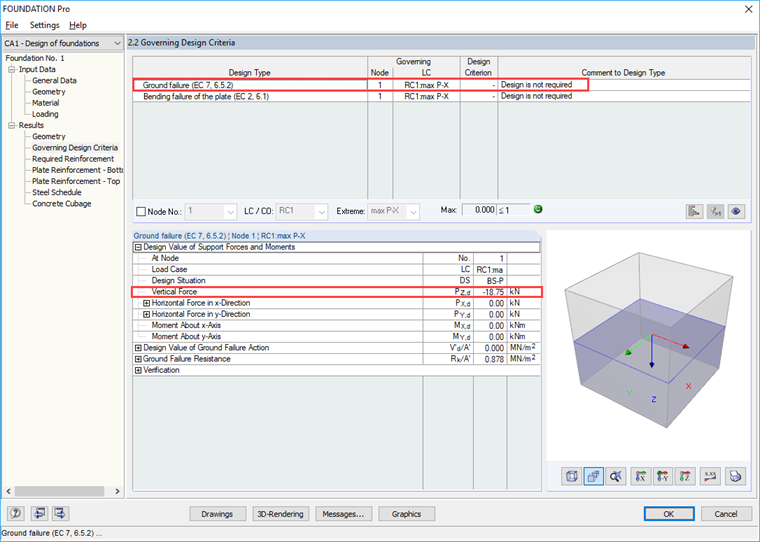Viewport: 760px width, 542px height.
Task: Click the results graphic icon above table
Action: click(695, 211)
